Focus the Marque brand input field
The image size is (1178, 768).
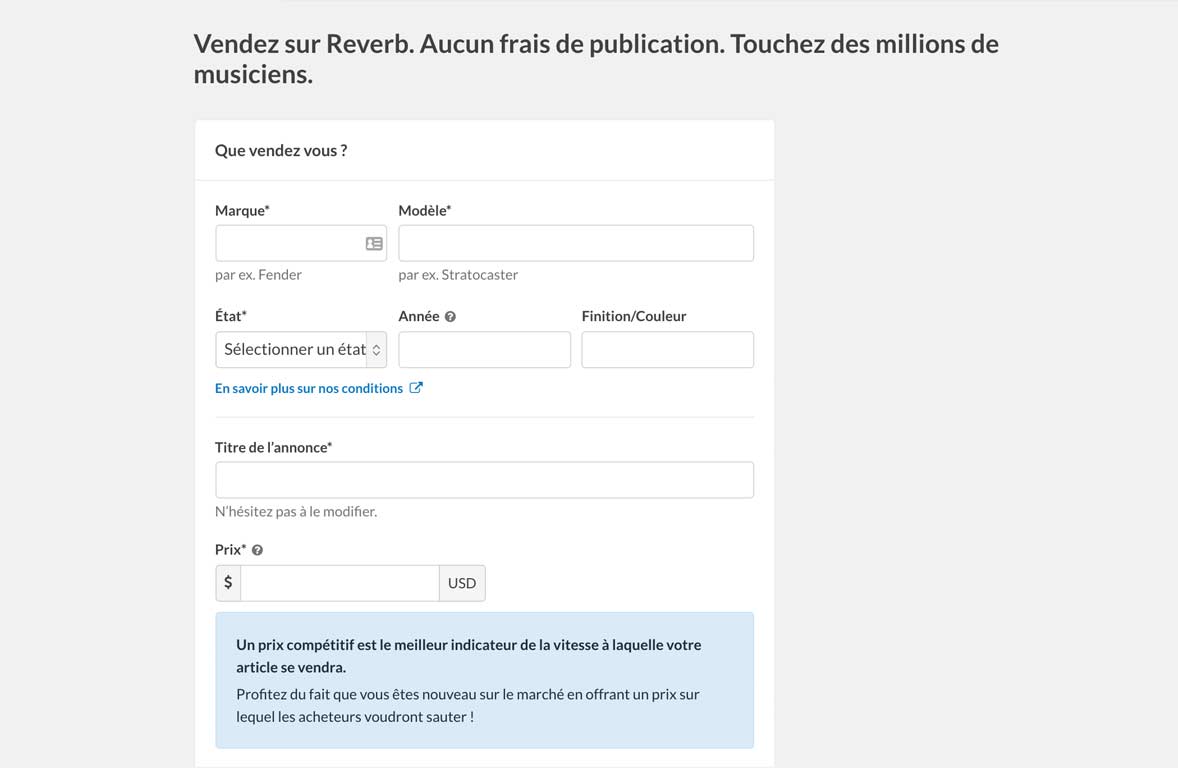pos(288,244)
